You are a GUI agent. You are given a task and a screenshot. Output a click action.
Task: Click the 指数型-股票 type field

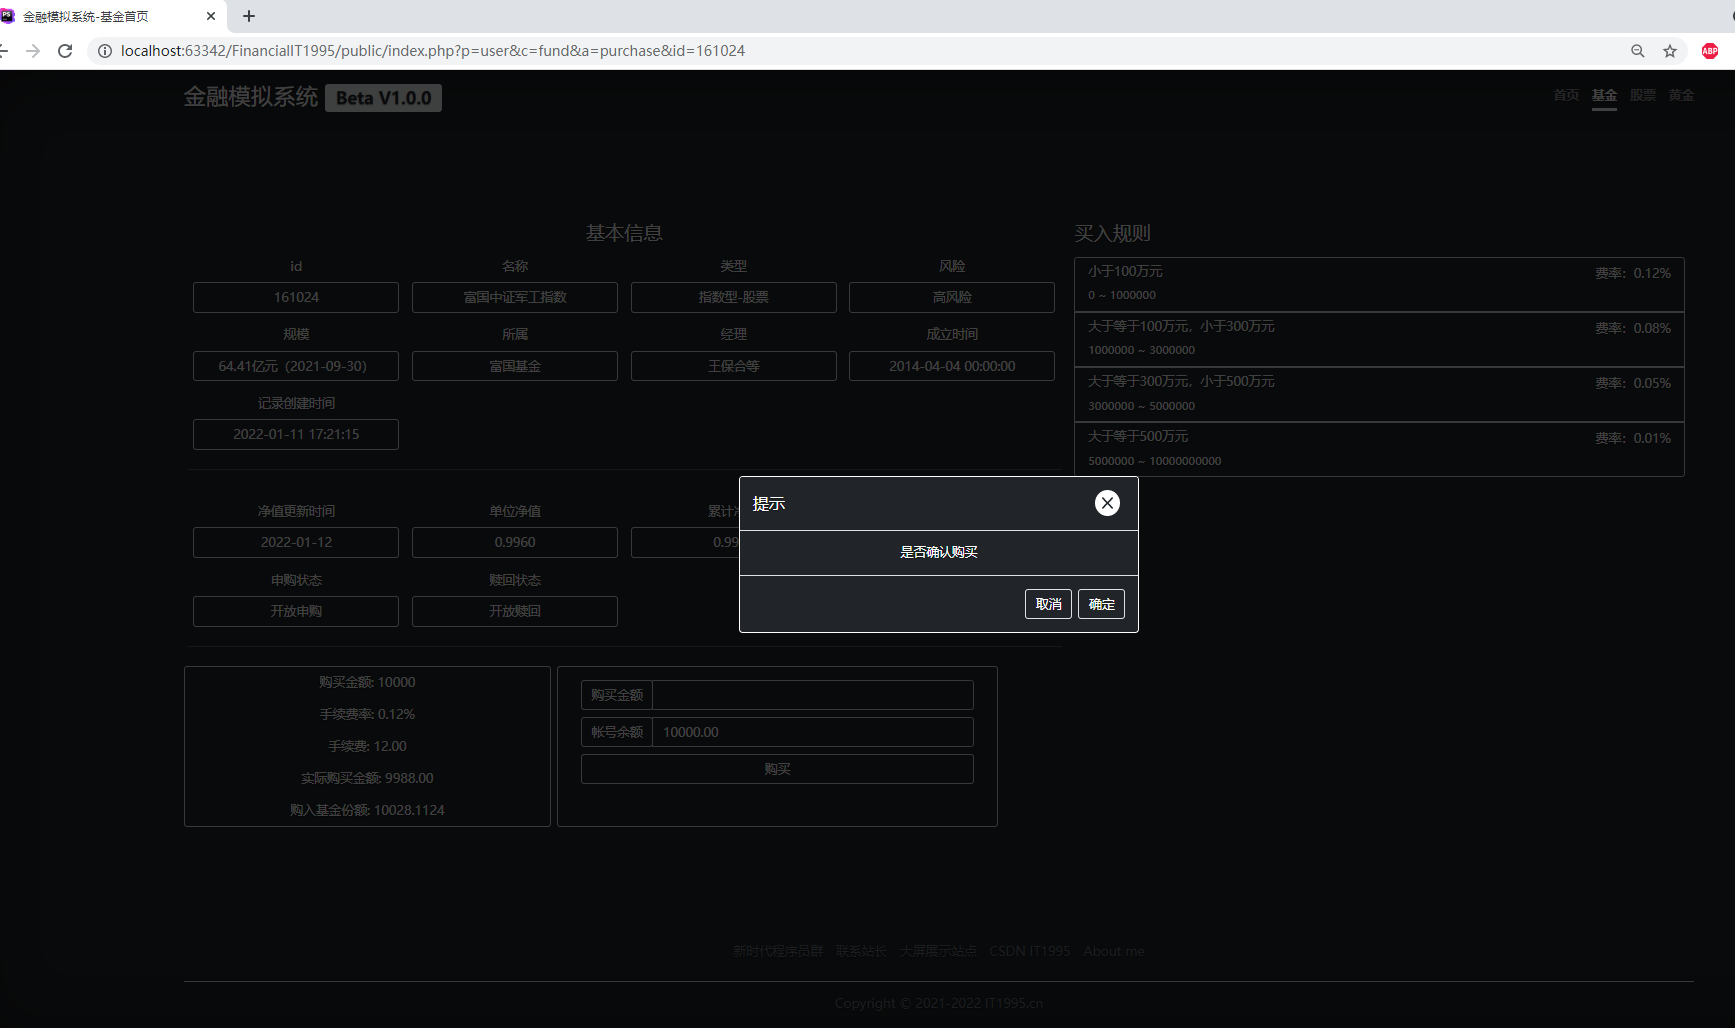point(733,297)
